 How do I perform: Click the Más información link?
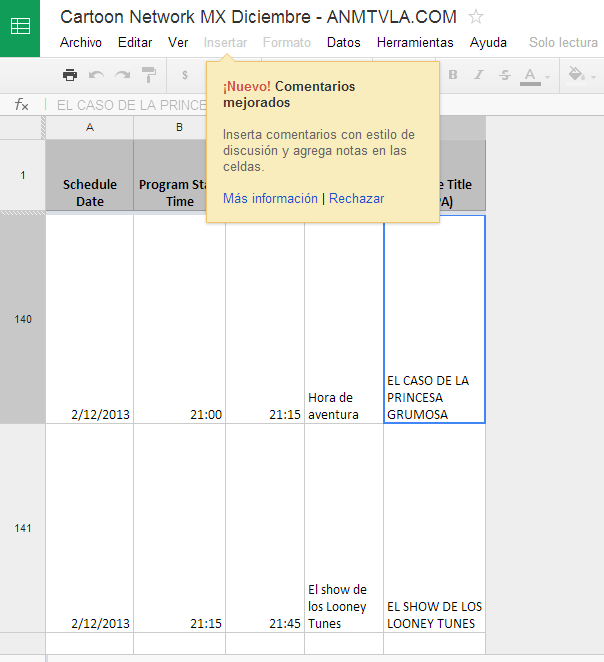point(270,198)
